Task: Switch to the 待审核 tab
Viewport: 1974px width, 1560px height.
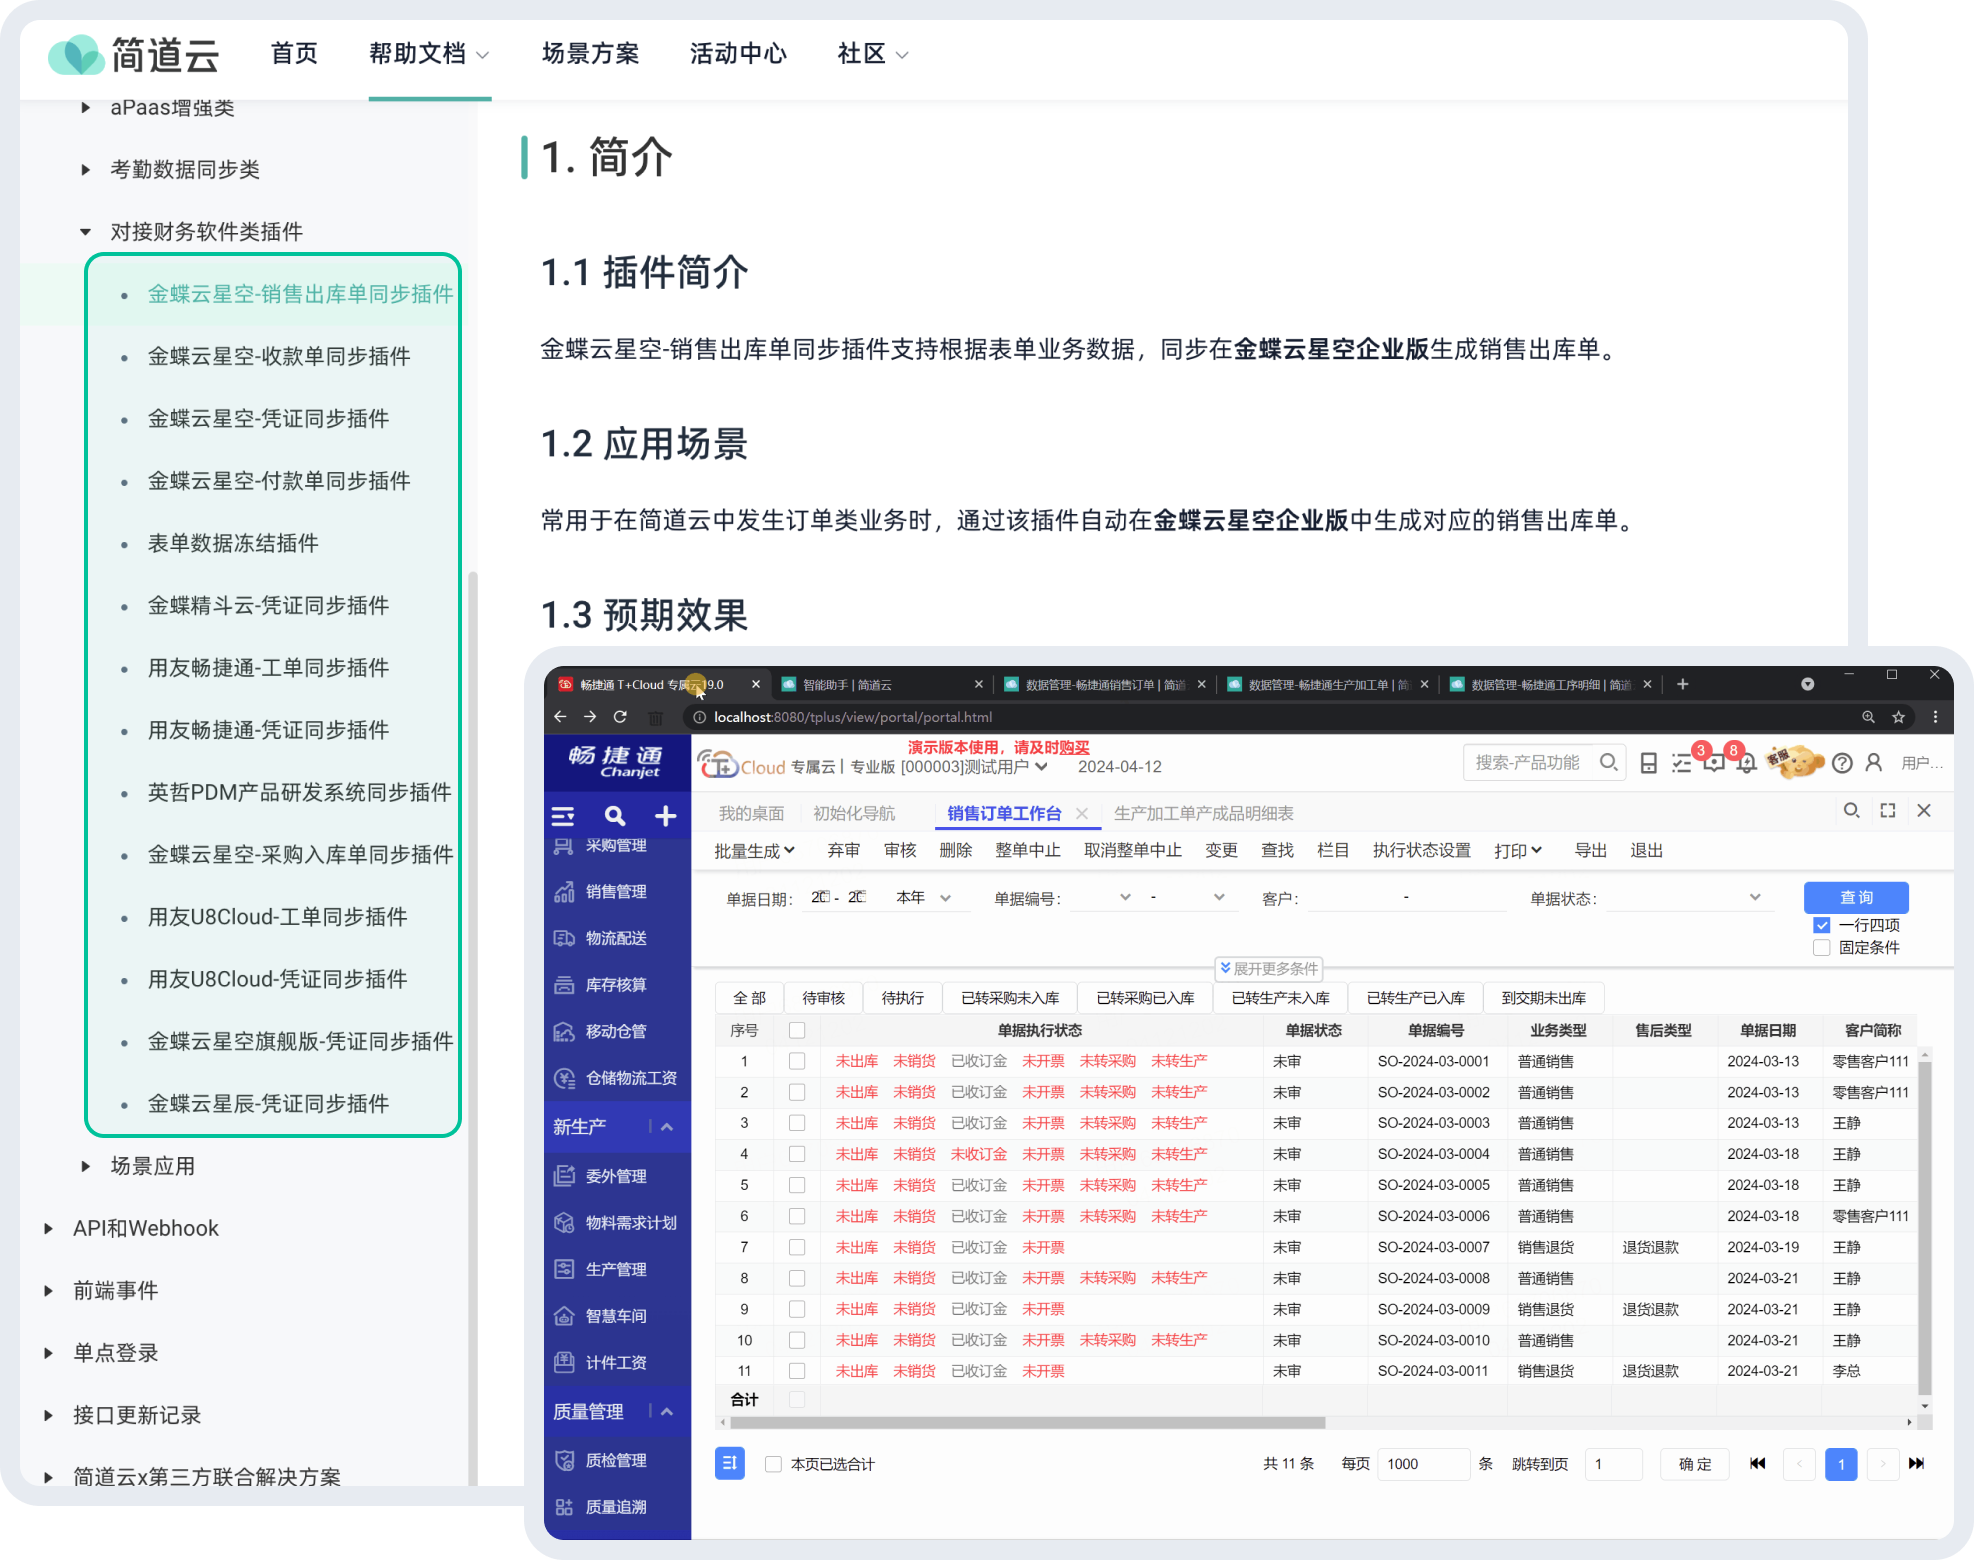Action: (x=823, y=998)
